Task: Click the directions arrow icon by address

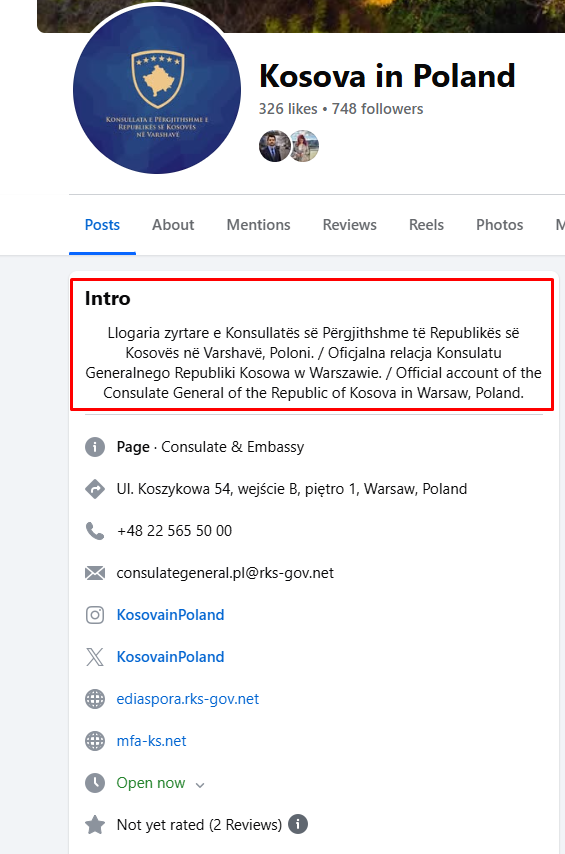Action: click(95, 489)
